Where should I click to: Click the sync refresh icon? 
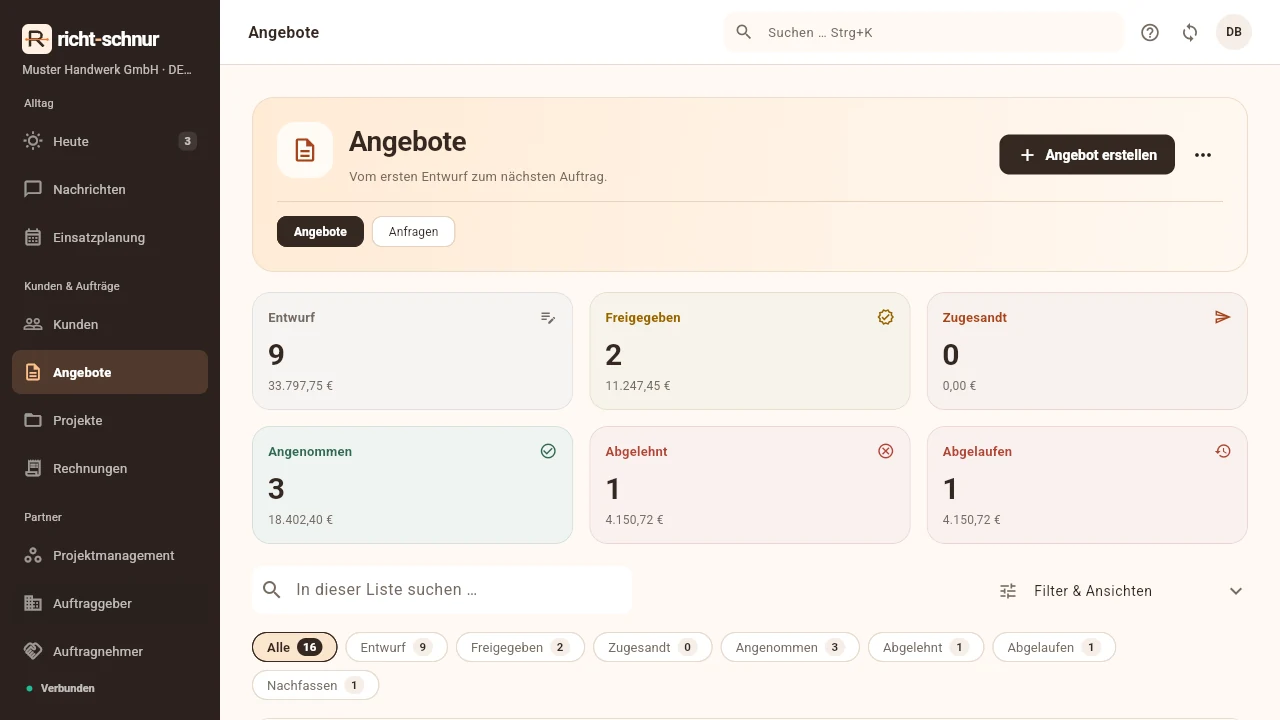pyautogui.click(x=1190, y=32)
